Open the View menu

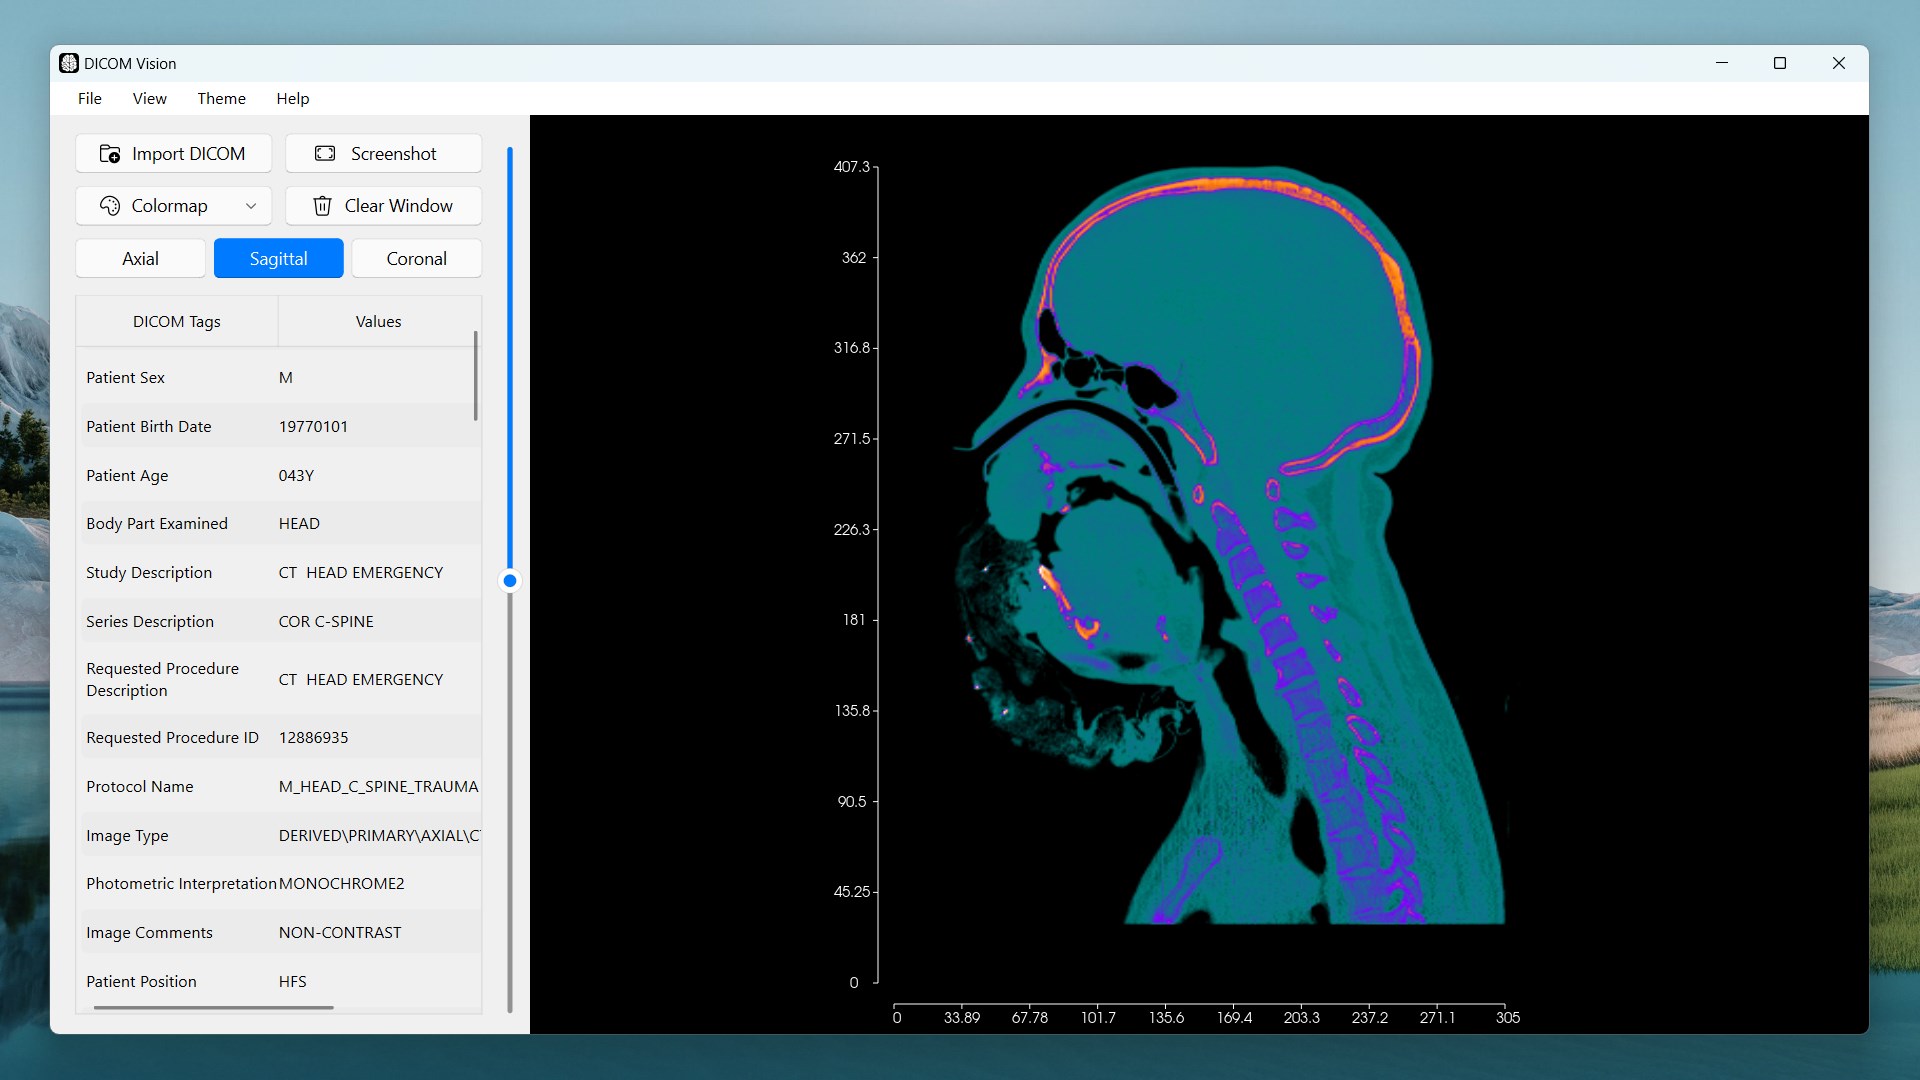coord(149,98)
